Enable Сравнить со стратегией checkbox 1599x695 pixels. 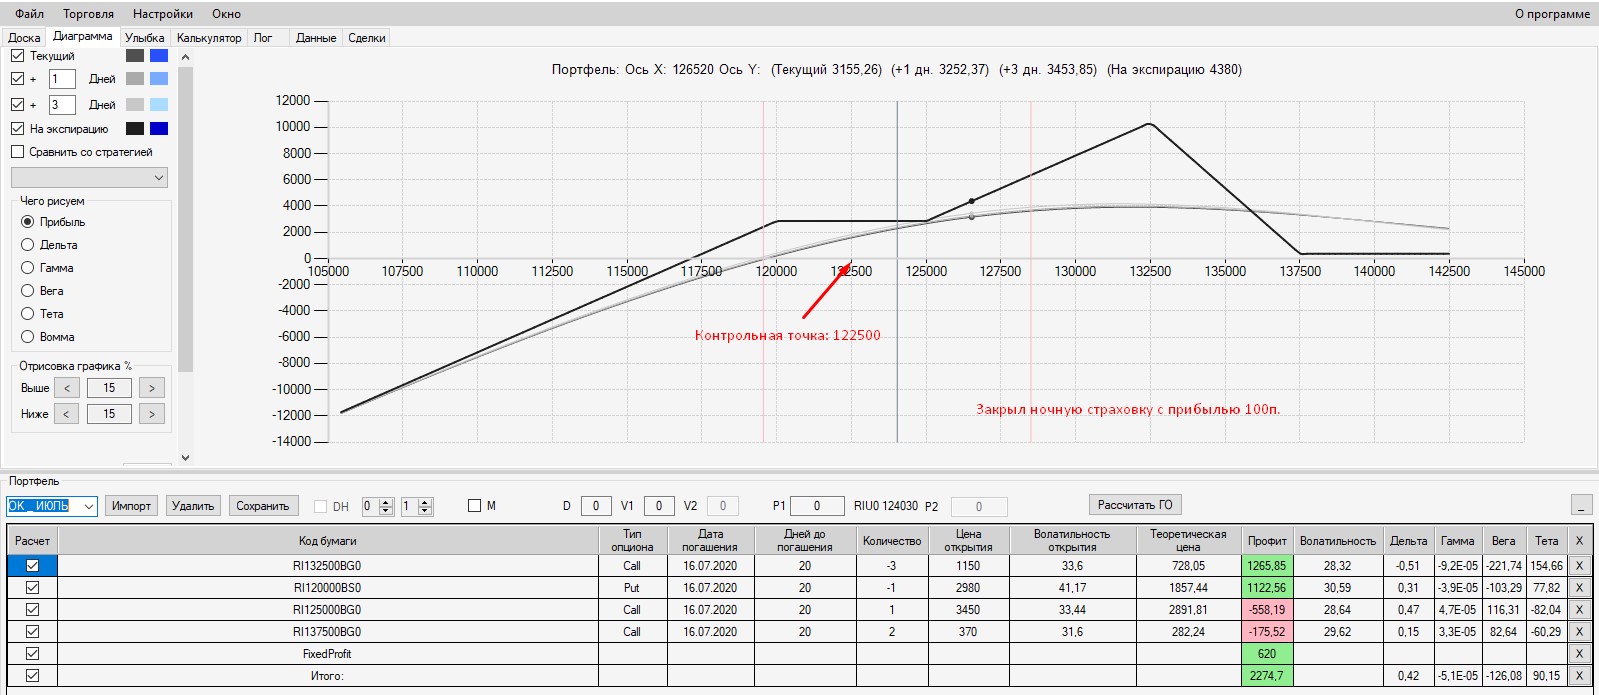pos(17,152)
